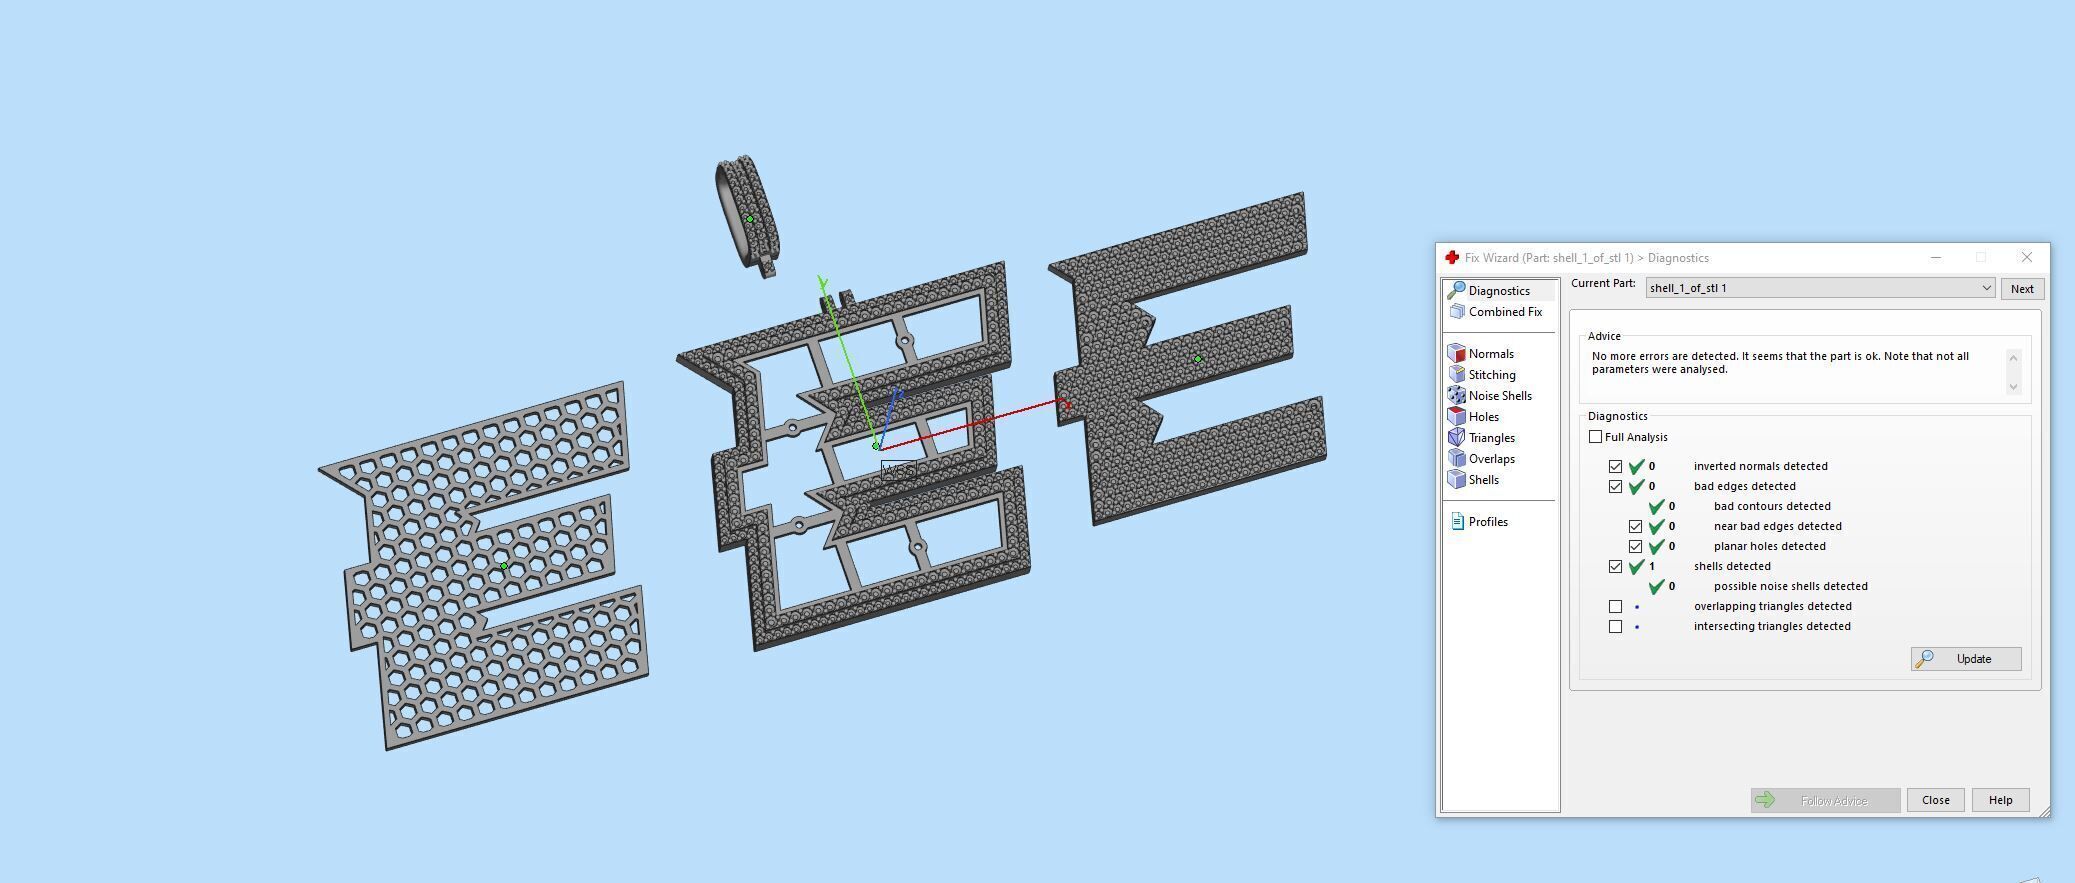This screenshot has height=883, width=2075.
Task: Toggle bad edges detected checkbox
Action: 1615,486
